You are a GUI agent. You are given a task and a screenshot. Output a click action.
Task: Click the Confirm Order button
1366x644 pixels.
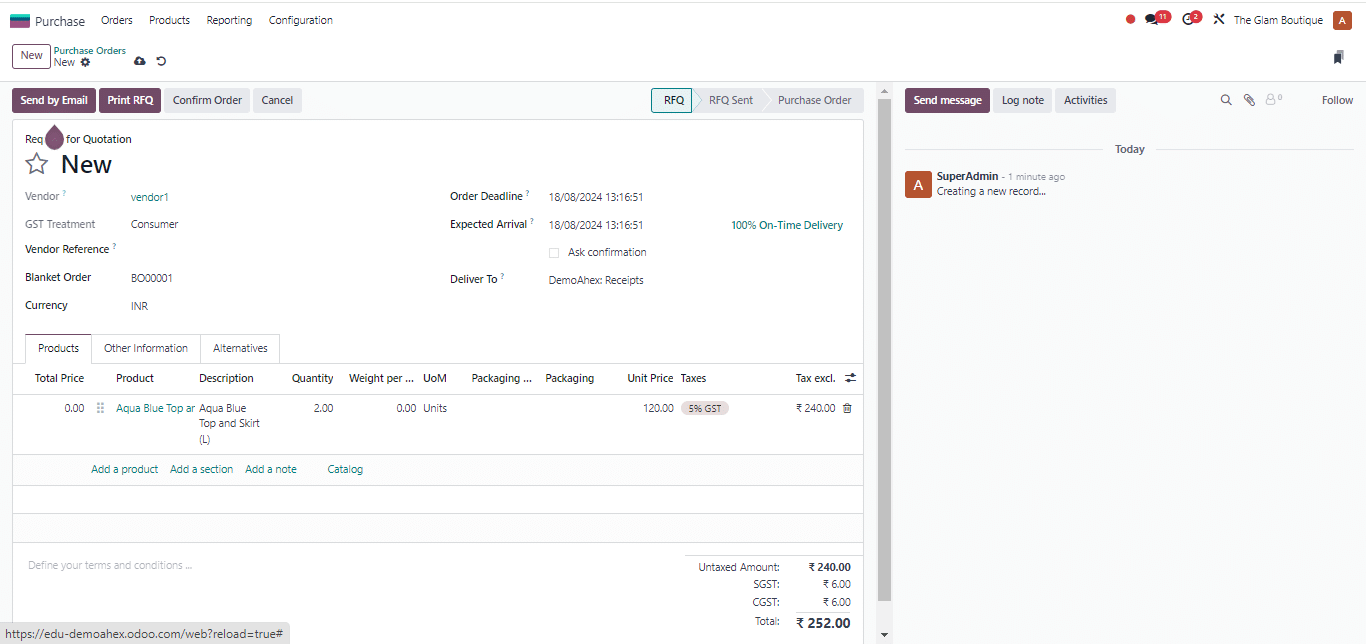pyautogui.click(x=207, y=100)
